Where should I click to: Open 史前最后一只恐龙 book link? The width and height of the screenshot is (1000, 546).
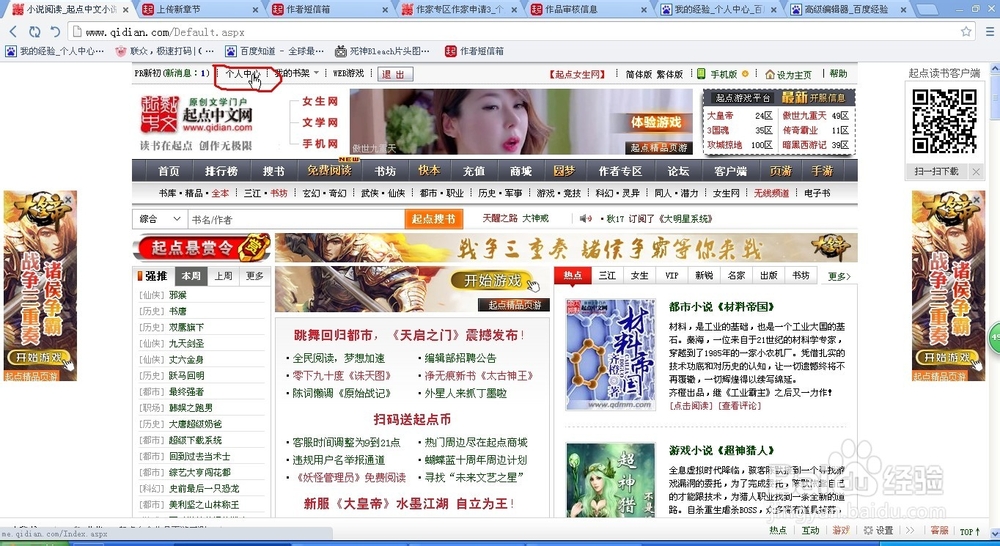coord(204,489)
